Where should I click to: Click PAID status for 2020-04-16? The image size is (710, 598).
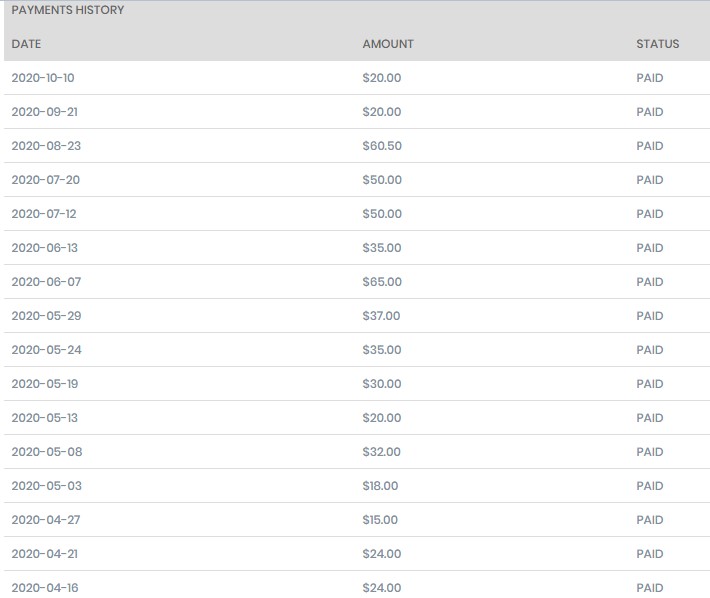pyautogui.click(x=650, y=588)
